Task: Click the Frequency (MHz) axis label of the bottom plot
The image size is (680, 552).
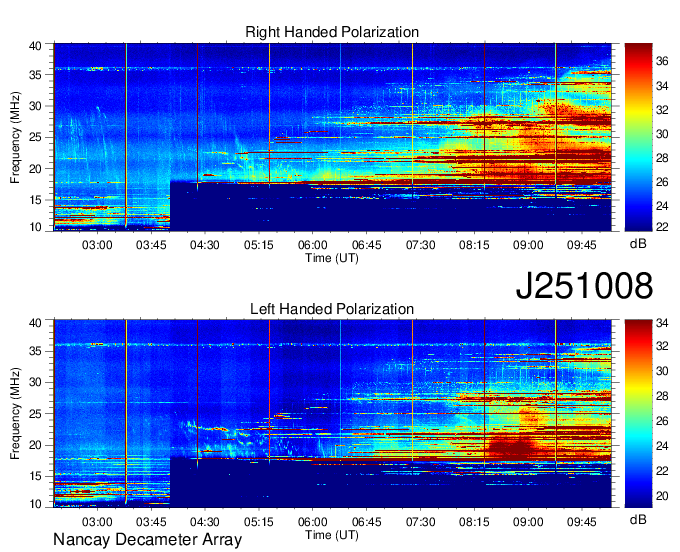Action: (x=17, y=413)
